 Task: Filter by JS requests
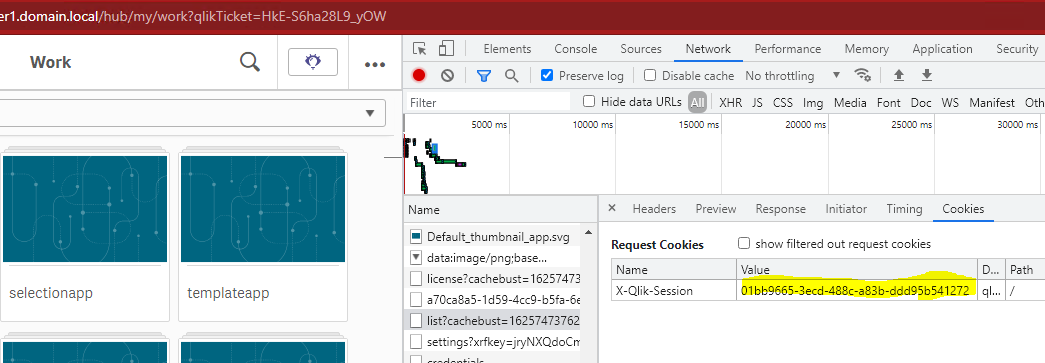pyautogui.click(x=757, y=103)
